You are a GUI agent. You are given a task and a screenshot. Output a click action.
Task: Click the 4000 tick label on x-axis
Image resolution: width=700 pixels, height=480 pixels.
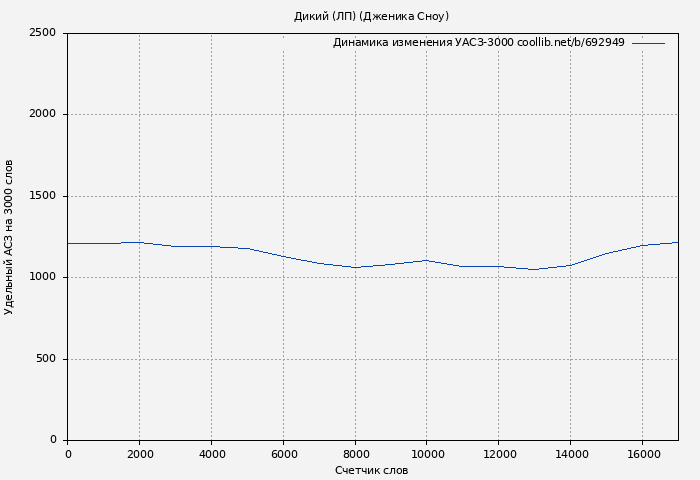coord(211,454)
